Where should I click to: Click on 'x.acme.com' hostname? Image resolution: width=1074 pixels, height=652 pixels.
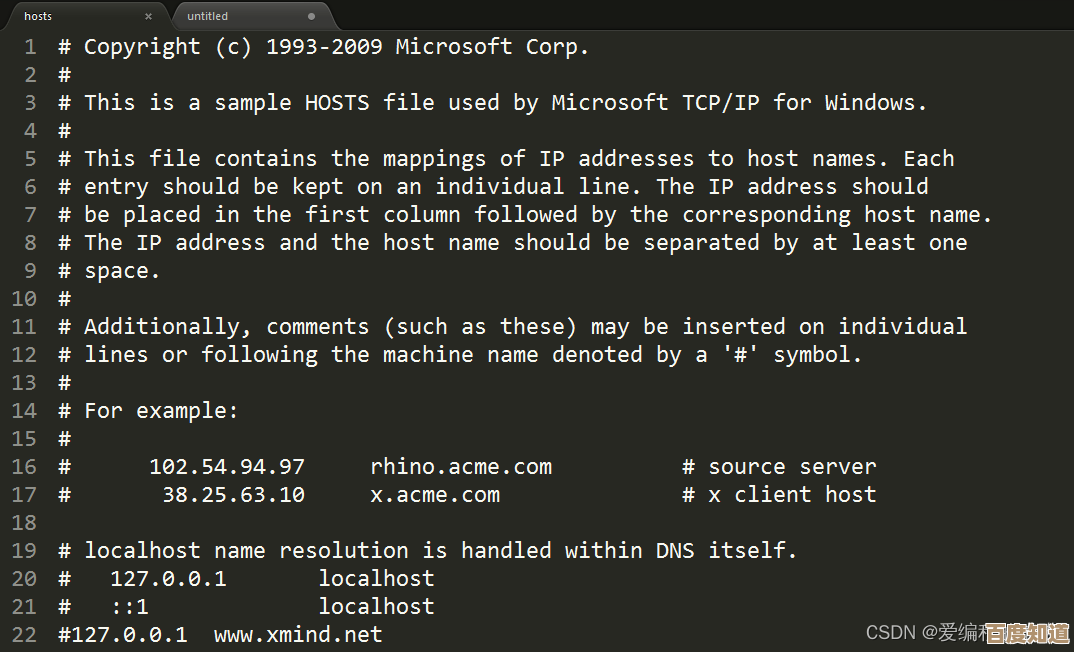point(435,495)
